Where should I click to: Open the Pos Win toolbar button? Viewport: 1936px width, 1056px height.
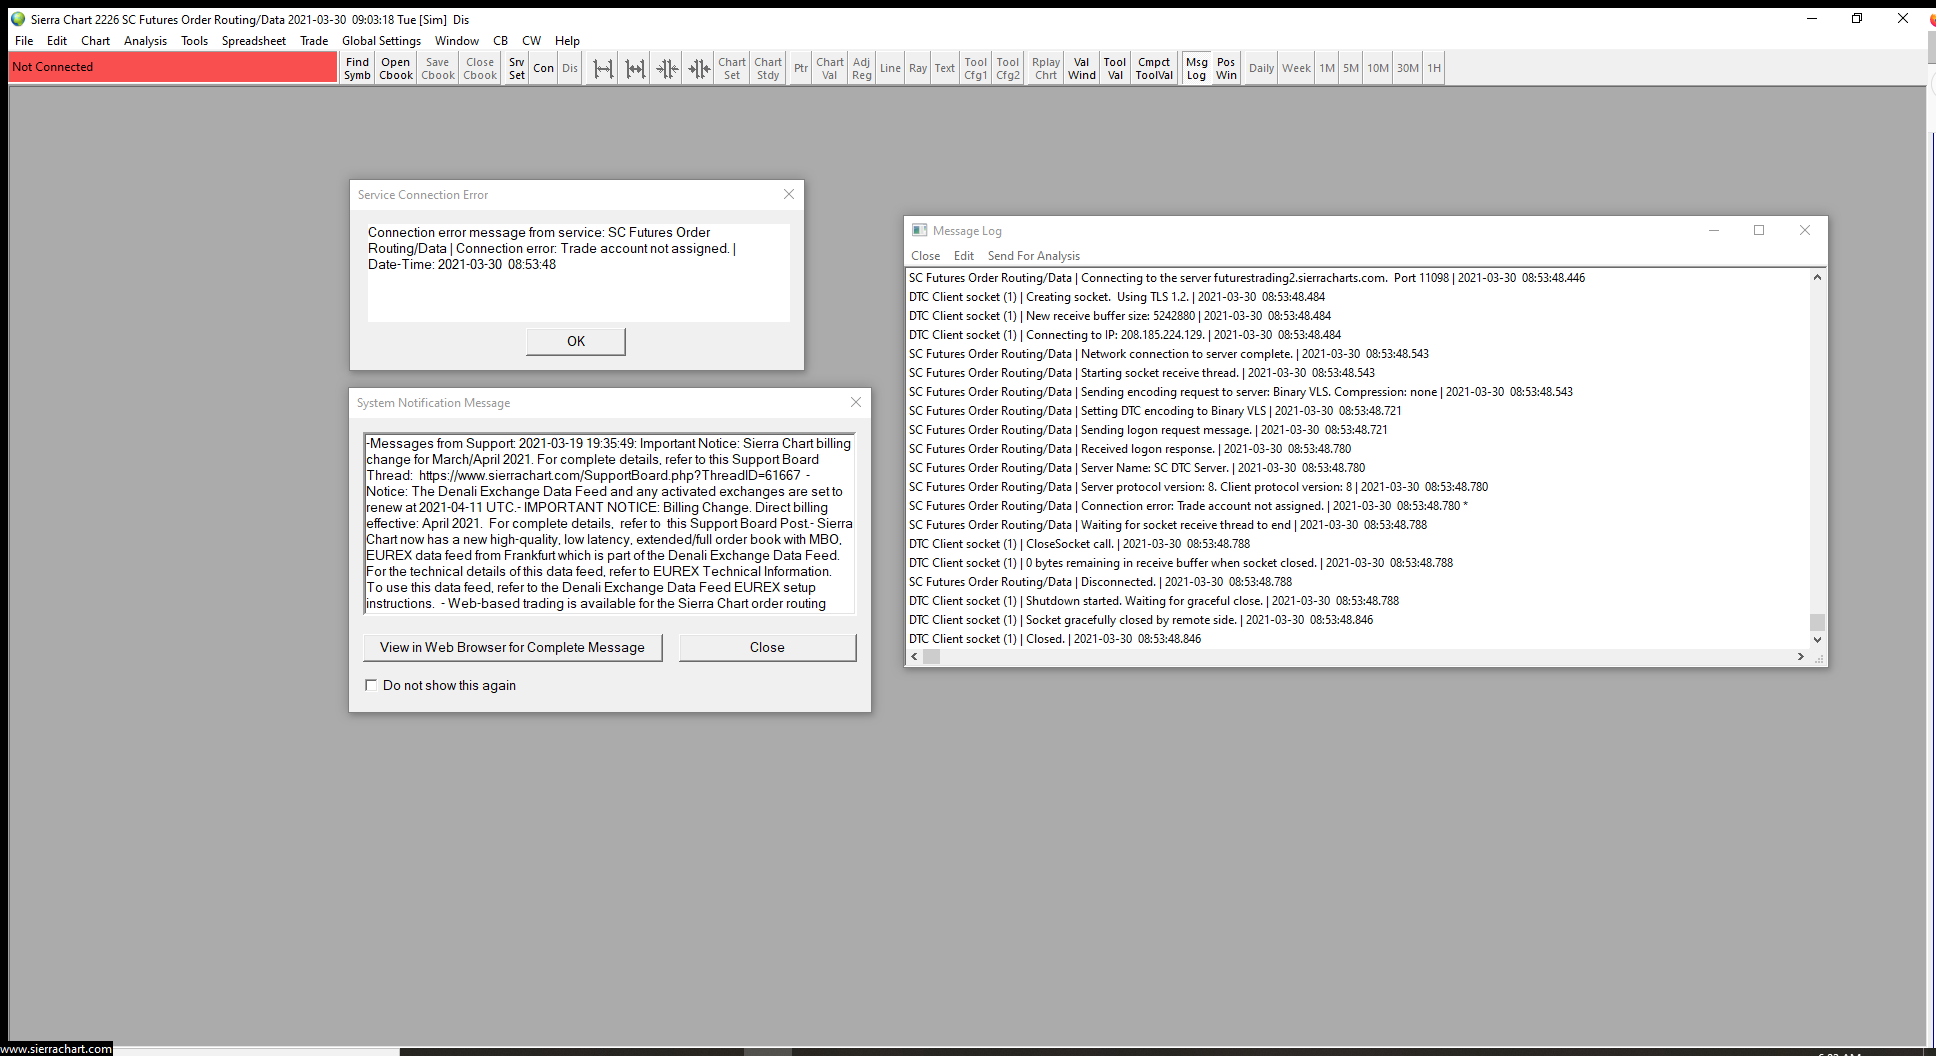pyautogui.click(x=1227, y=68)
